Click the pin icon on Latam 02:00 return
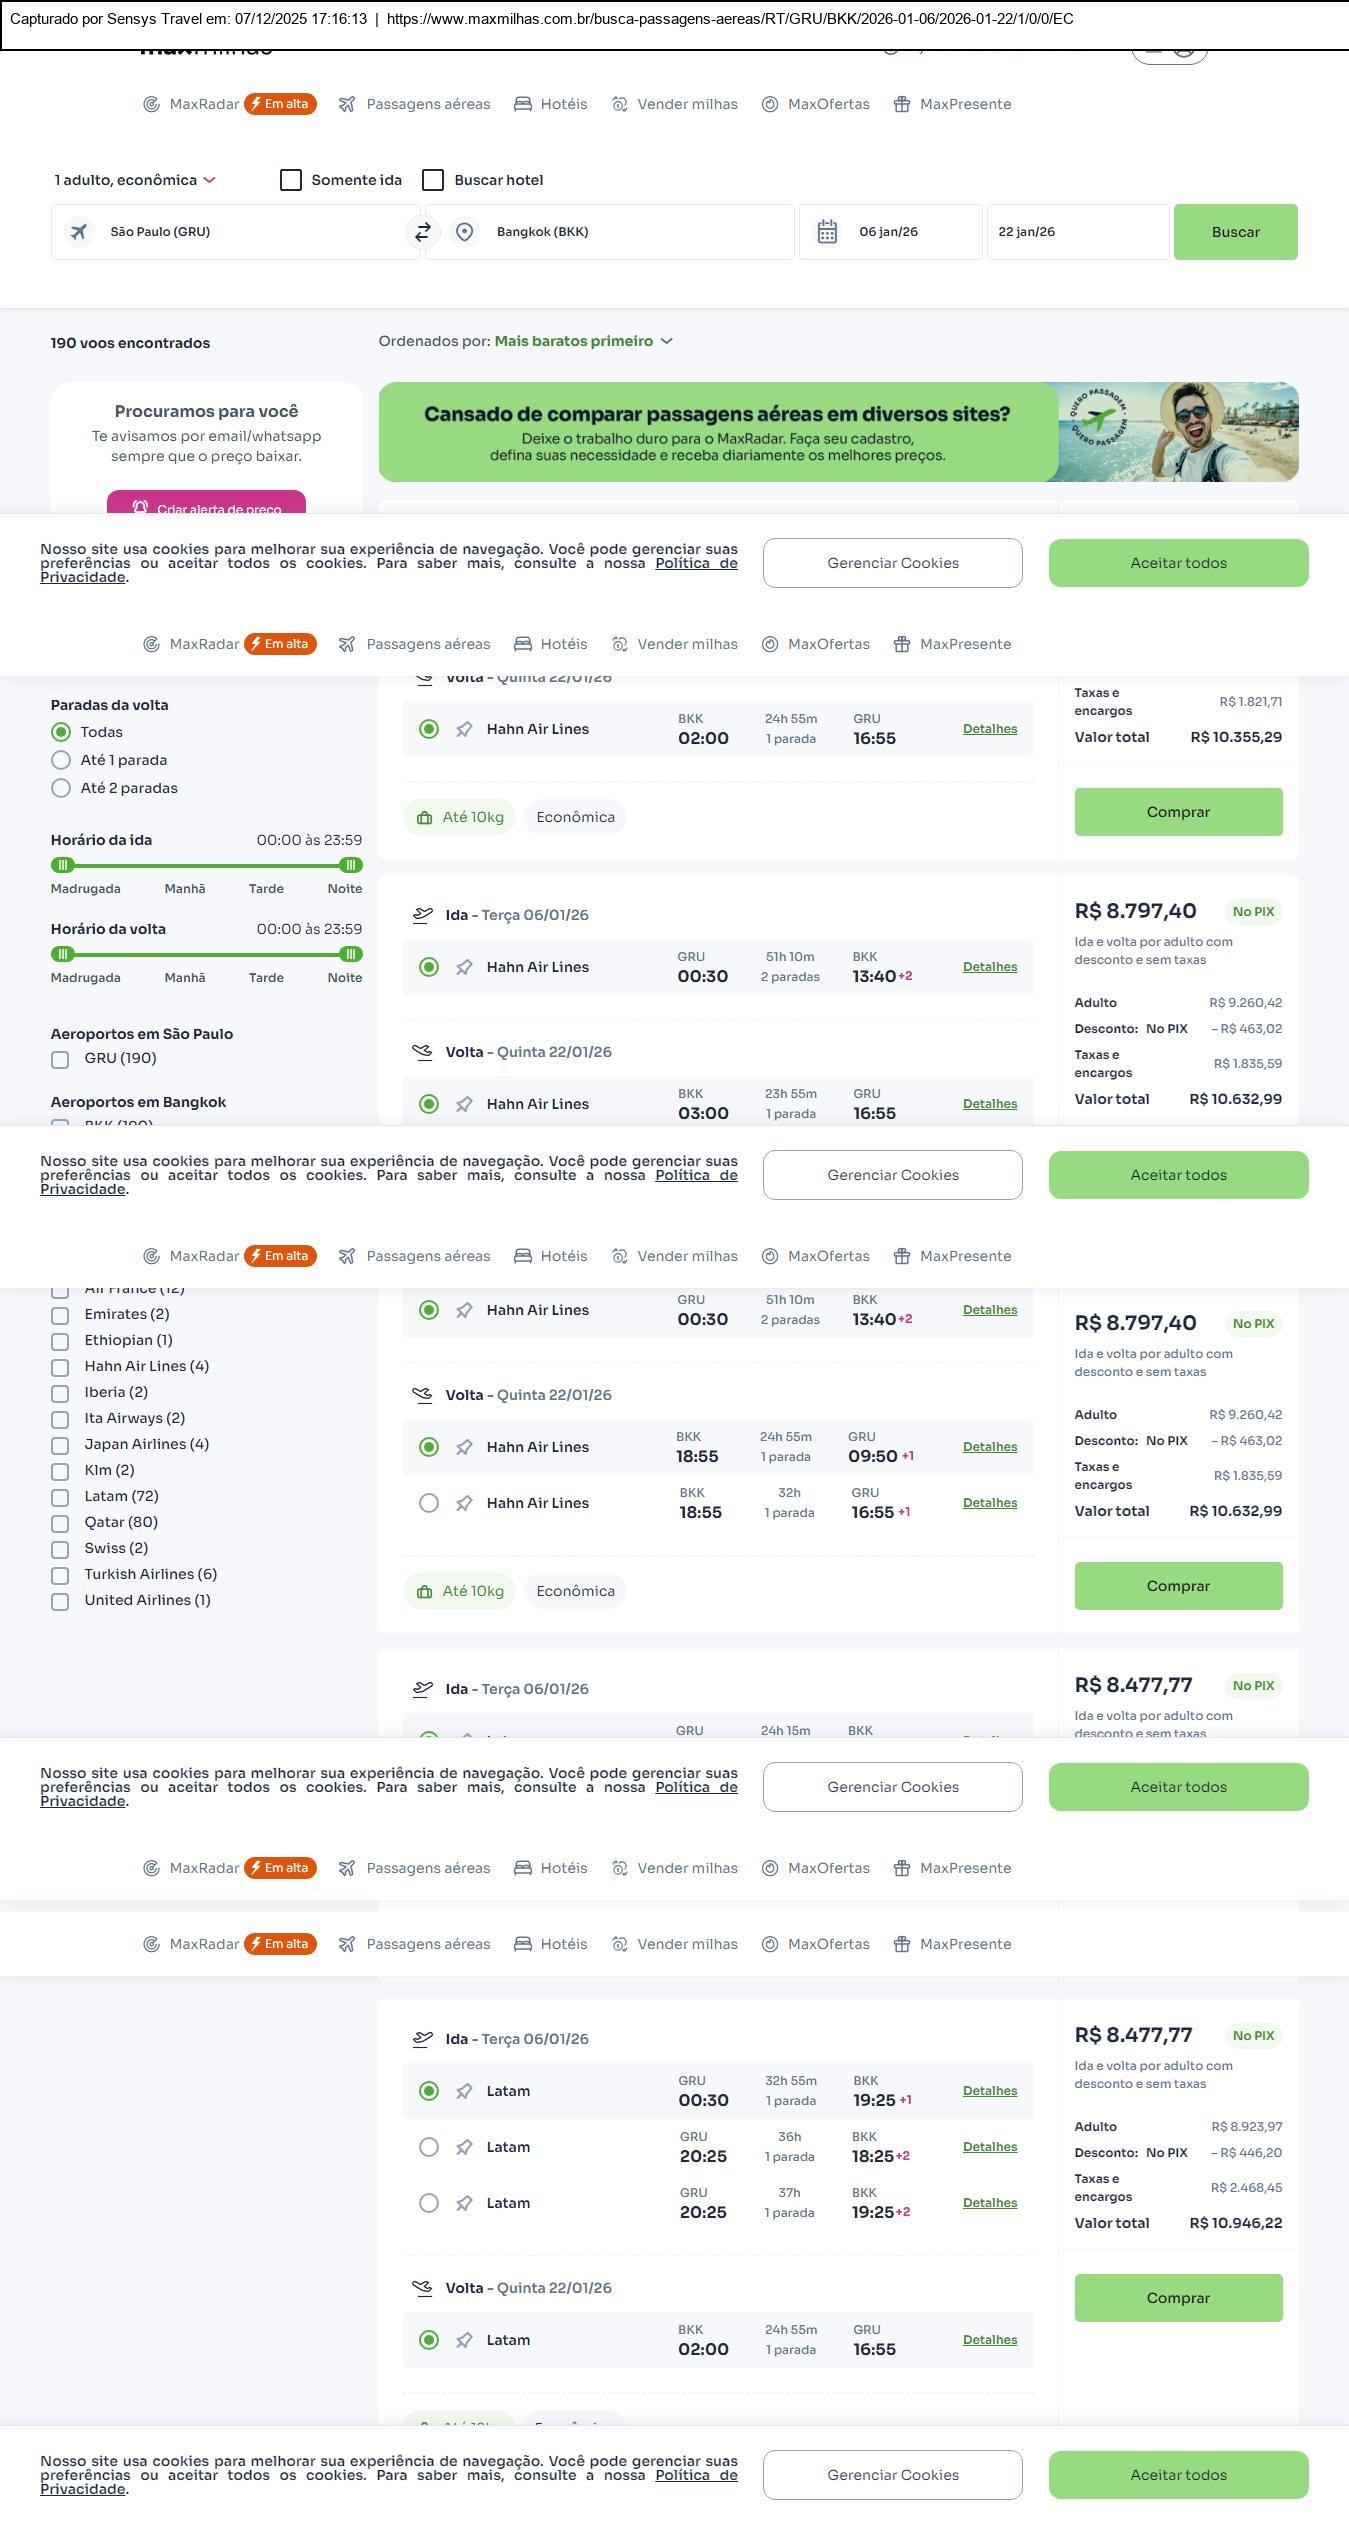The height and width of the screenshot is (2524, 1349). pos(464,2340)
